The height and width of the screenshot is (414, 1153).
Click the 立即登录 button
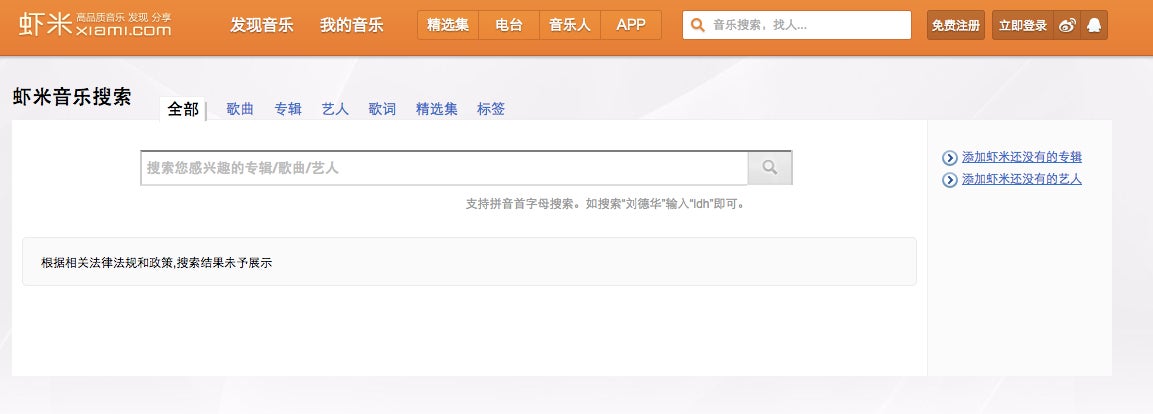[1023, 25]
